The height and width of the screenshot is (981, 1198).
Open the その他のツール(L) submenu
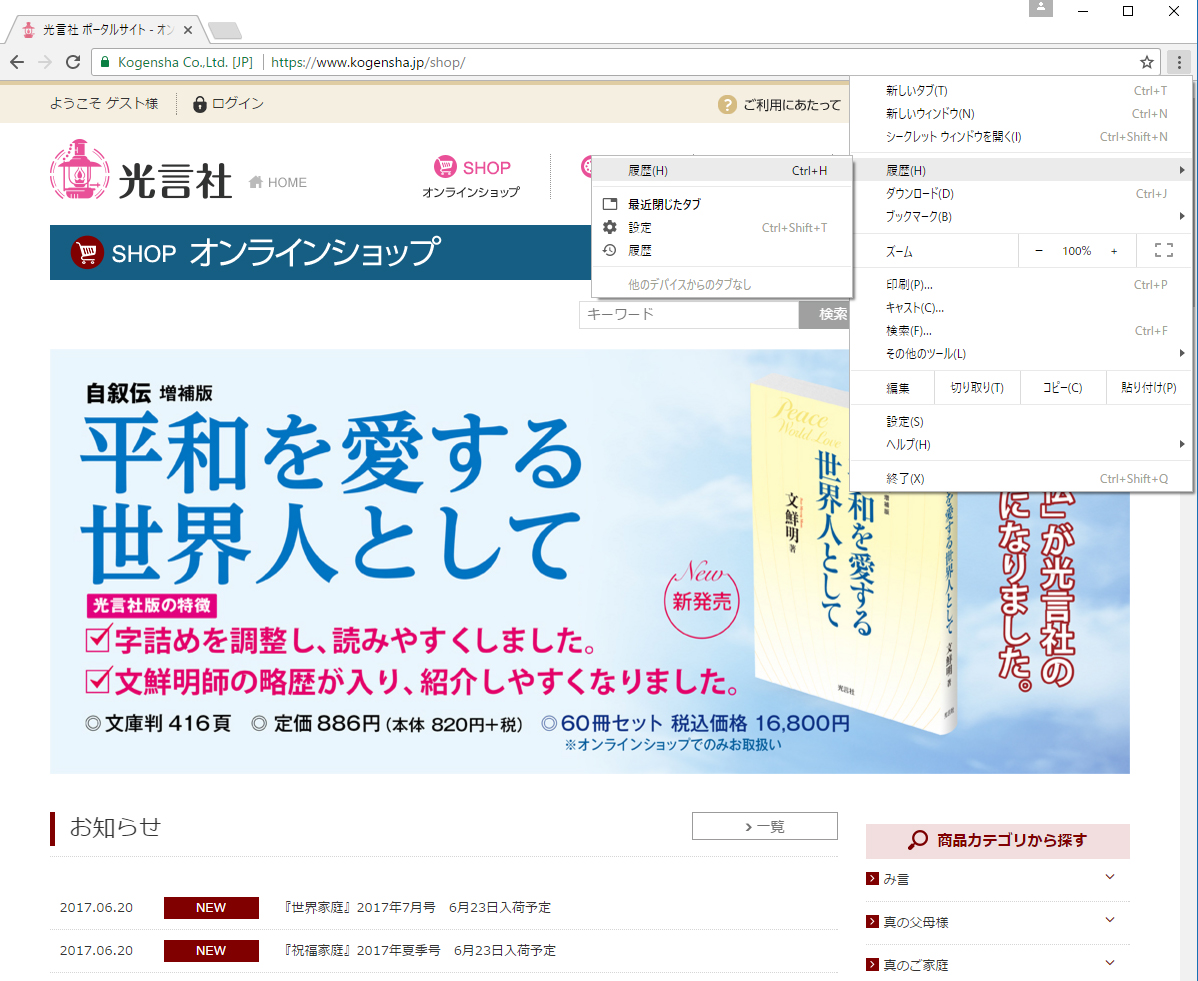click(1020, 353)
